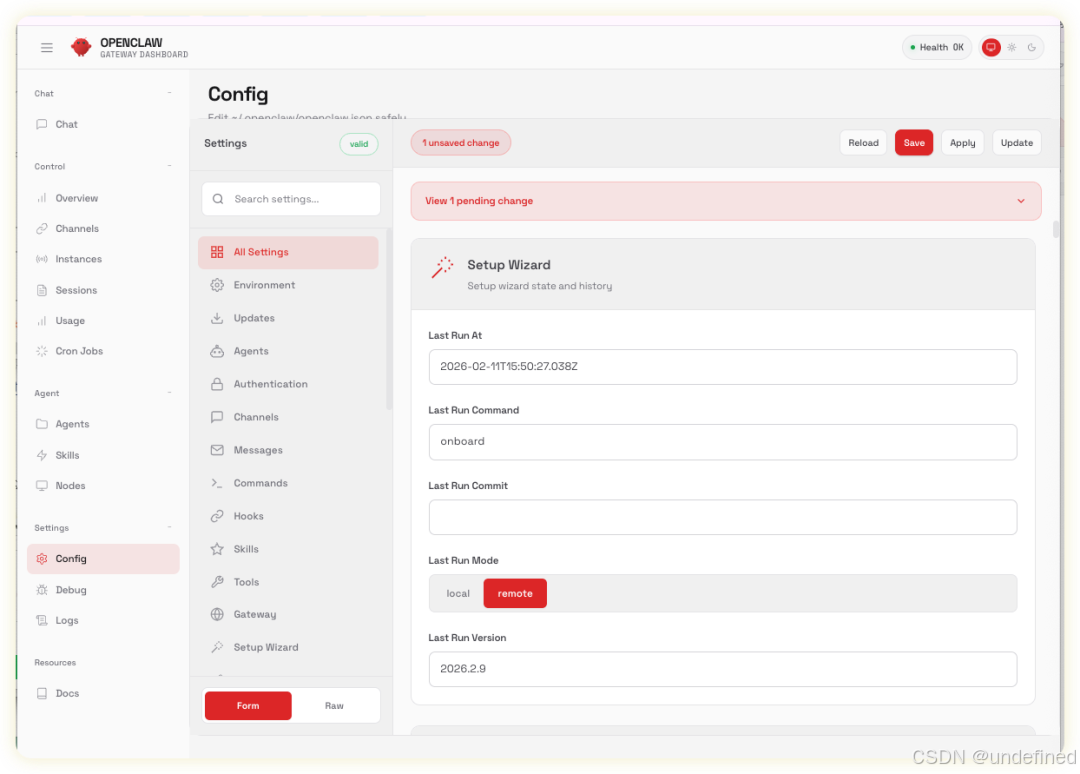1080x774 pixels.
Task: Click the Health OK status badge
Action: (x=936, y=48)
